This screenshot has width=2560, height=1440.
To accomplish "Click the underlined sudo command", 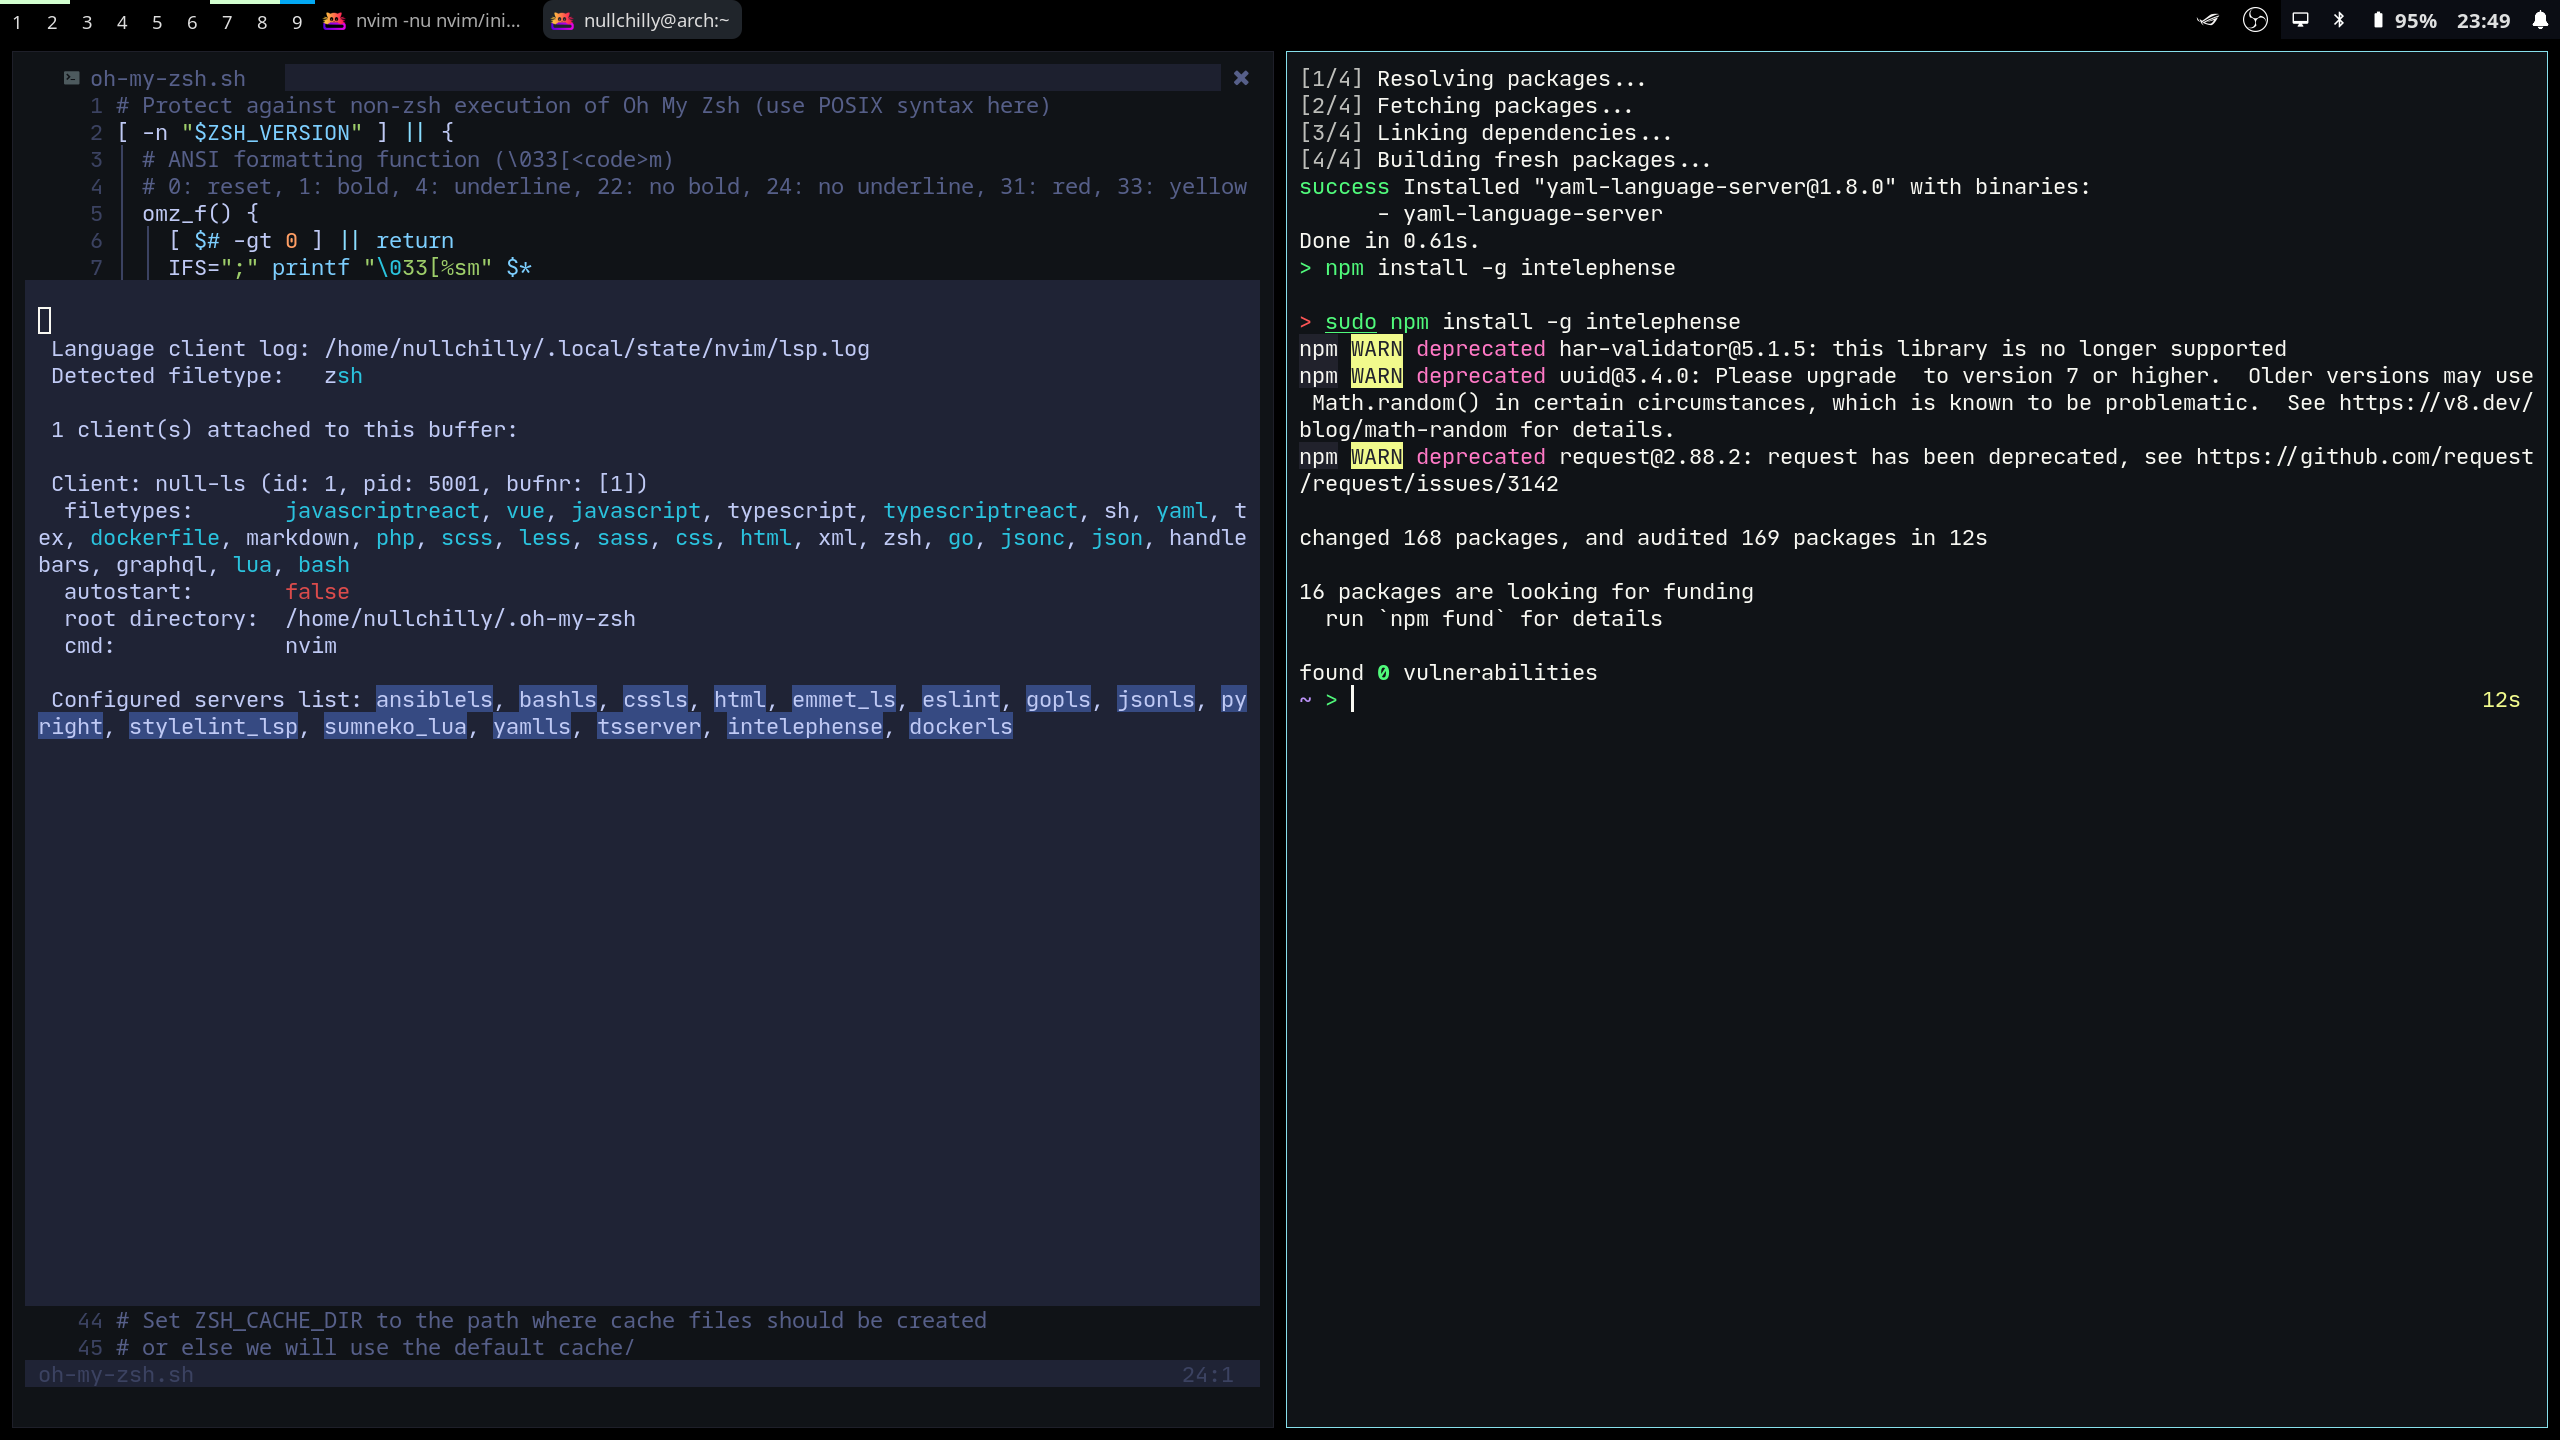I will [1350, 321].
